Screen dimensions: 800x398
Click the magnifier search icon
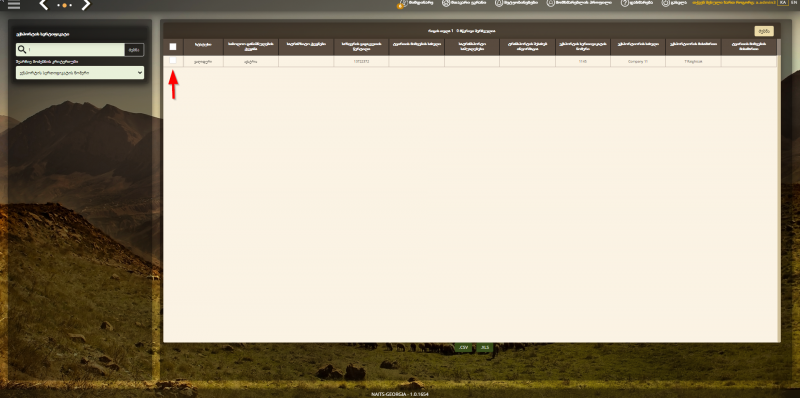(22, 49)
